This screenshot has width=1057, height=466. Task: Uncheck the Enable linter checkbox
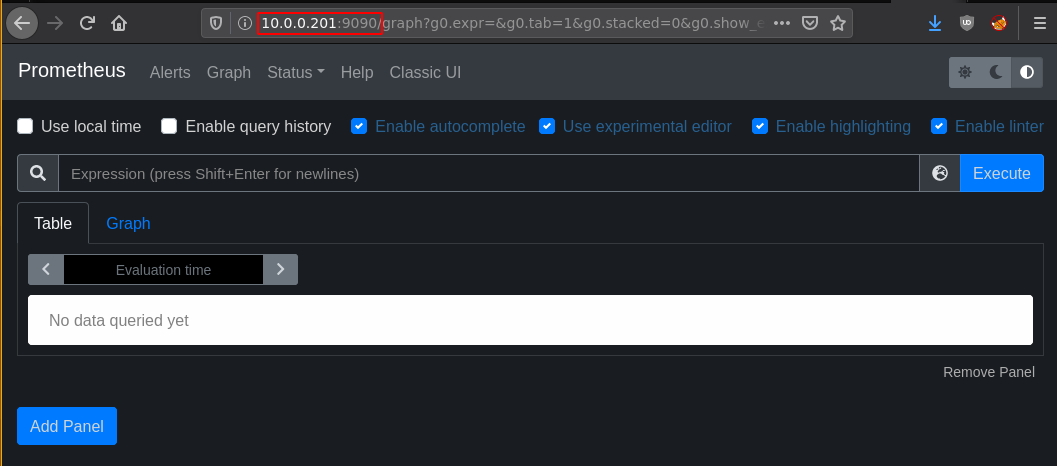(x=939, y=126)
